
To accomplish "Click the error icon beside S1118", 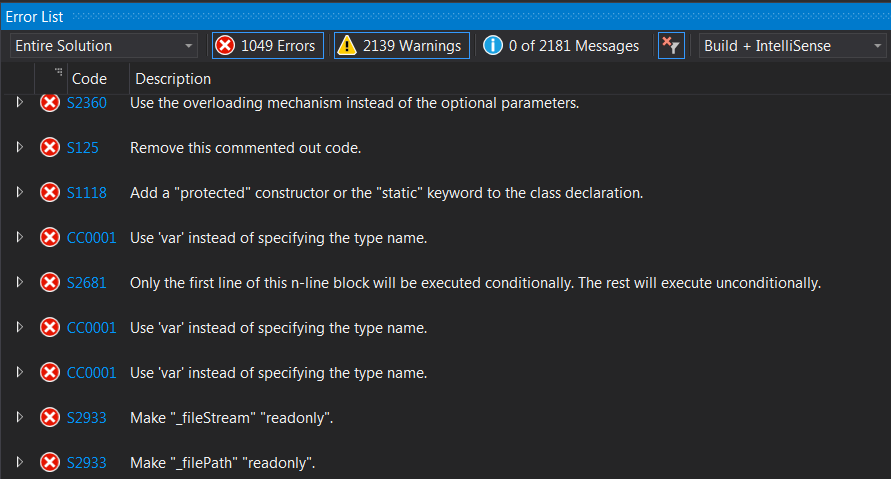I will point(49,193).
